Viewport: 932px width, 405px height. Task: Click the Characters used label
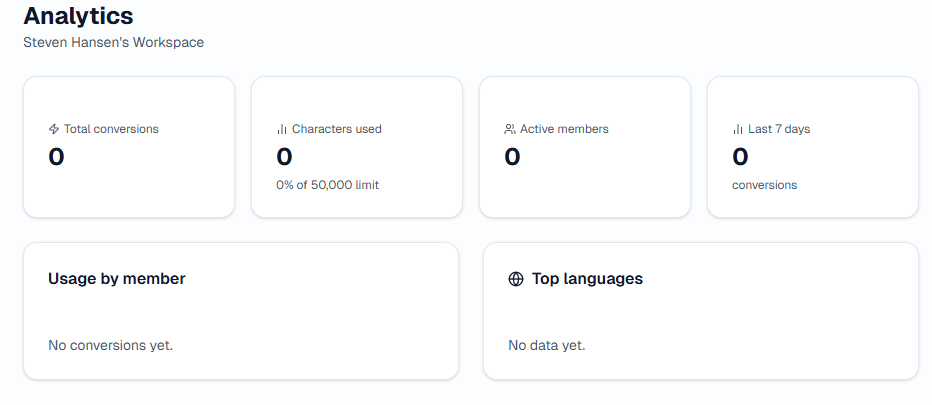tap(336, 129)
